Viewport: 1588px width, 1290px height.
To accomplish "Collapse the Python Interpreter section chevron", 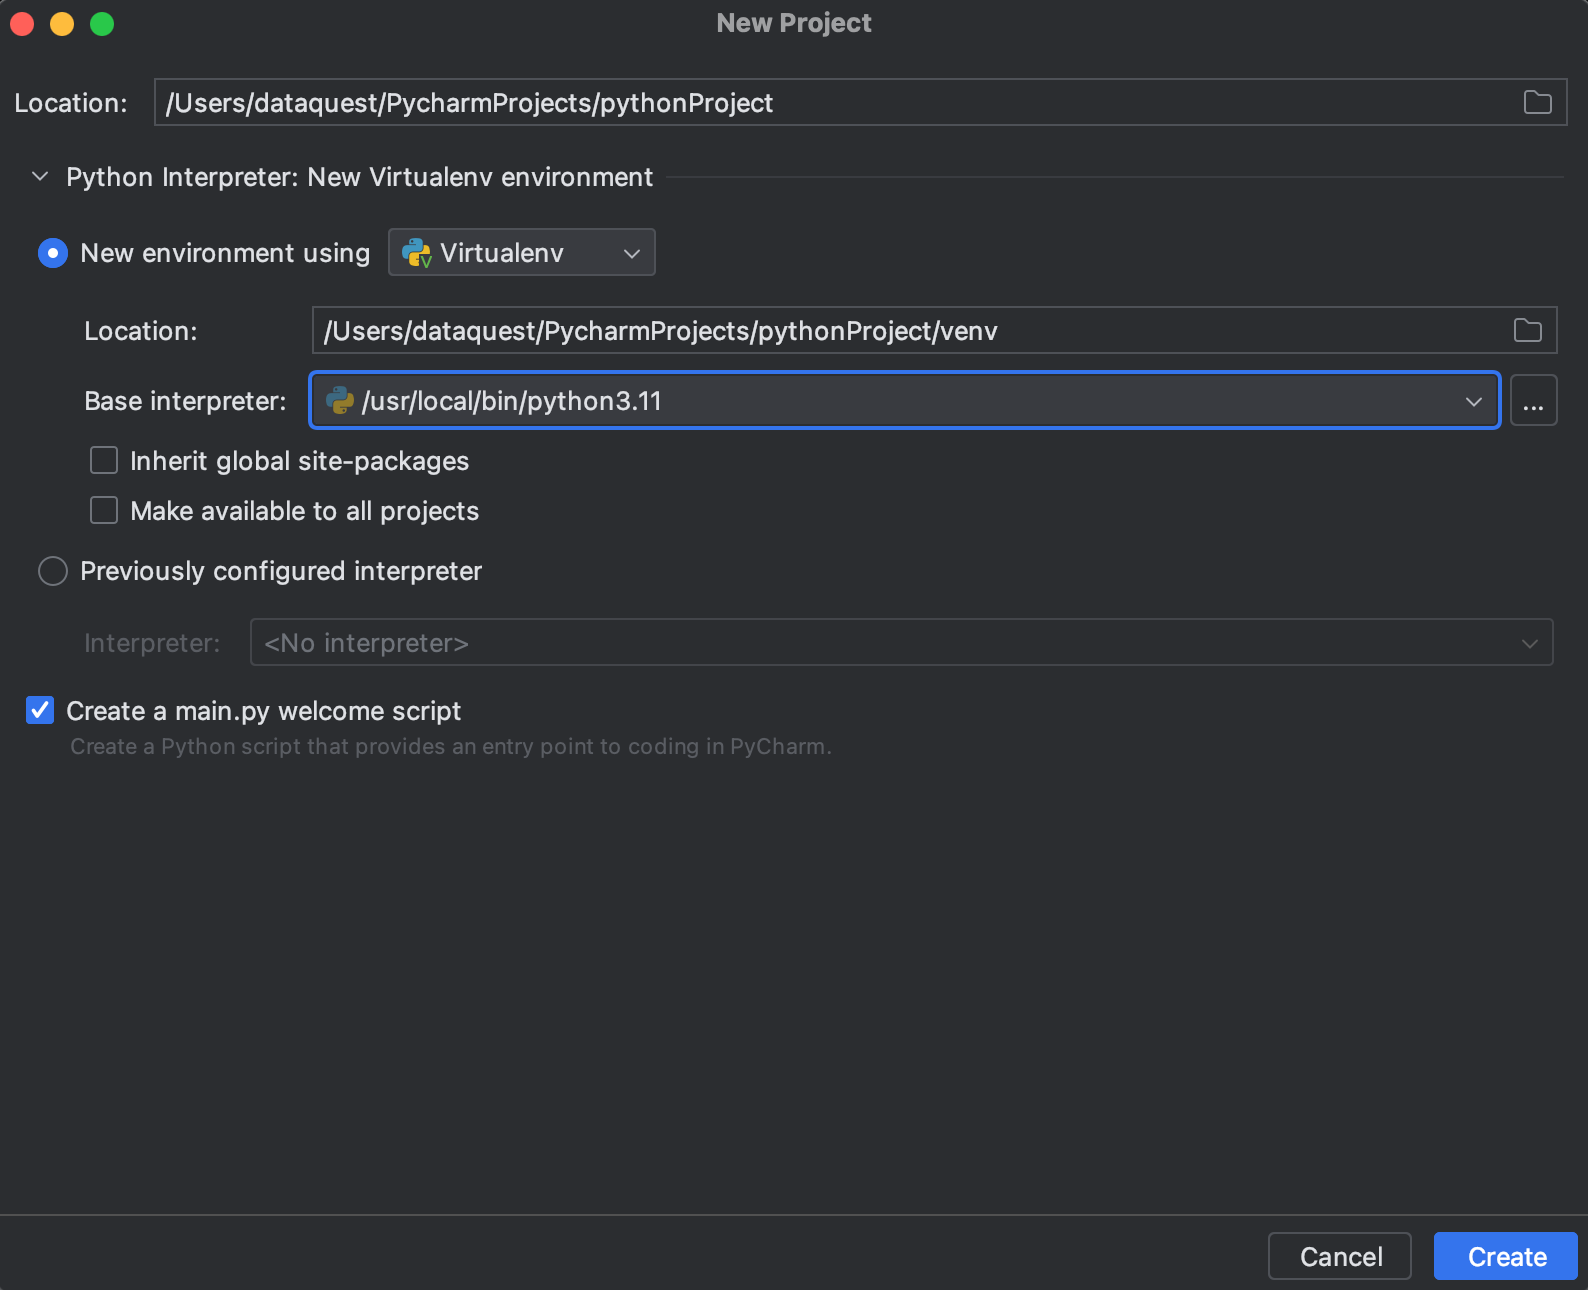I will pyautogui.click(x=40, y=177).
